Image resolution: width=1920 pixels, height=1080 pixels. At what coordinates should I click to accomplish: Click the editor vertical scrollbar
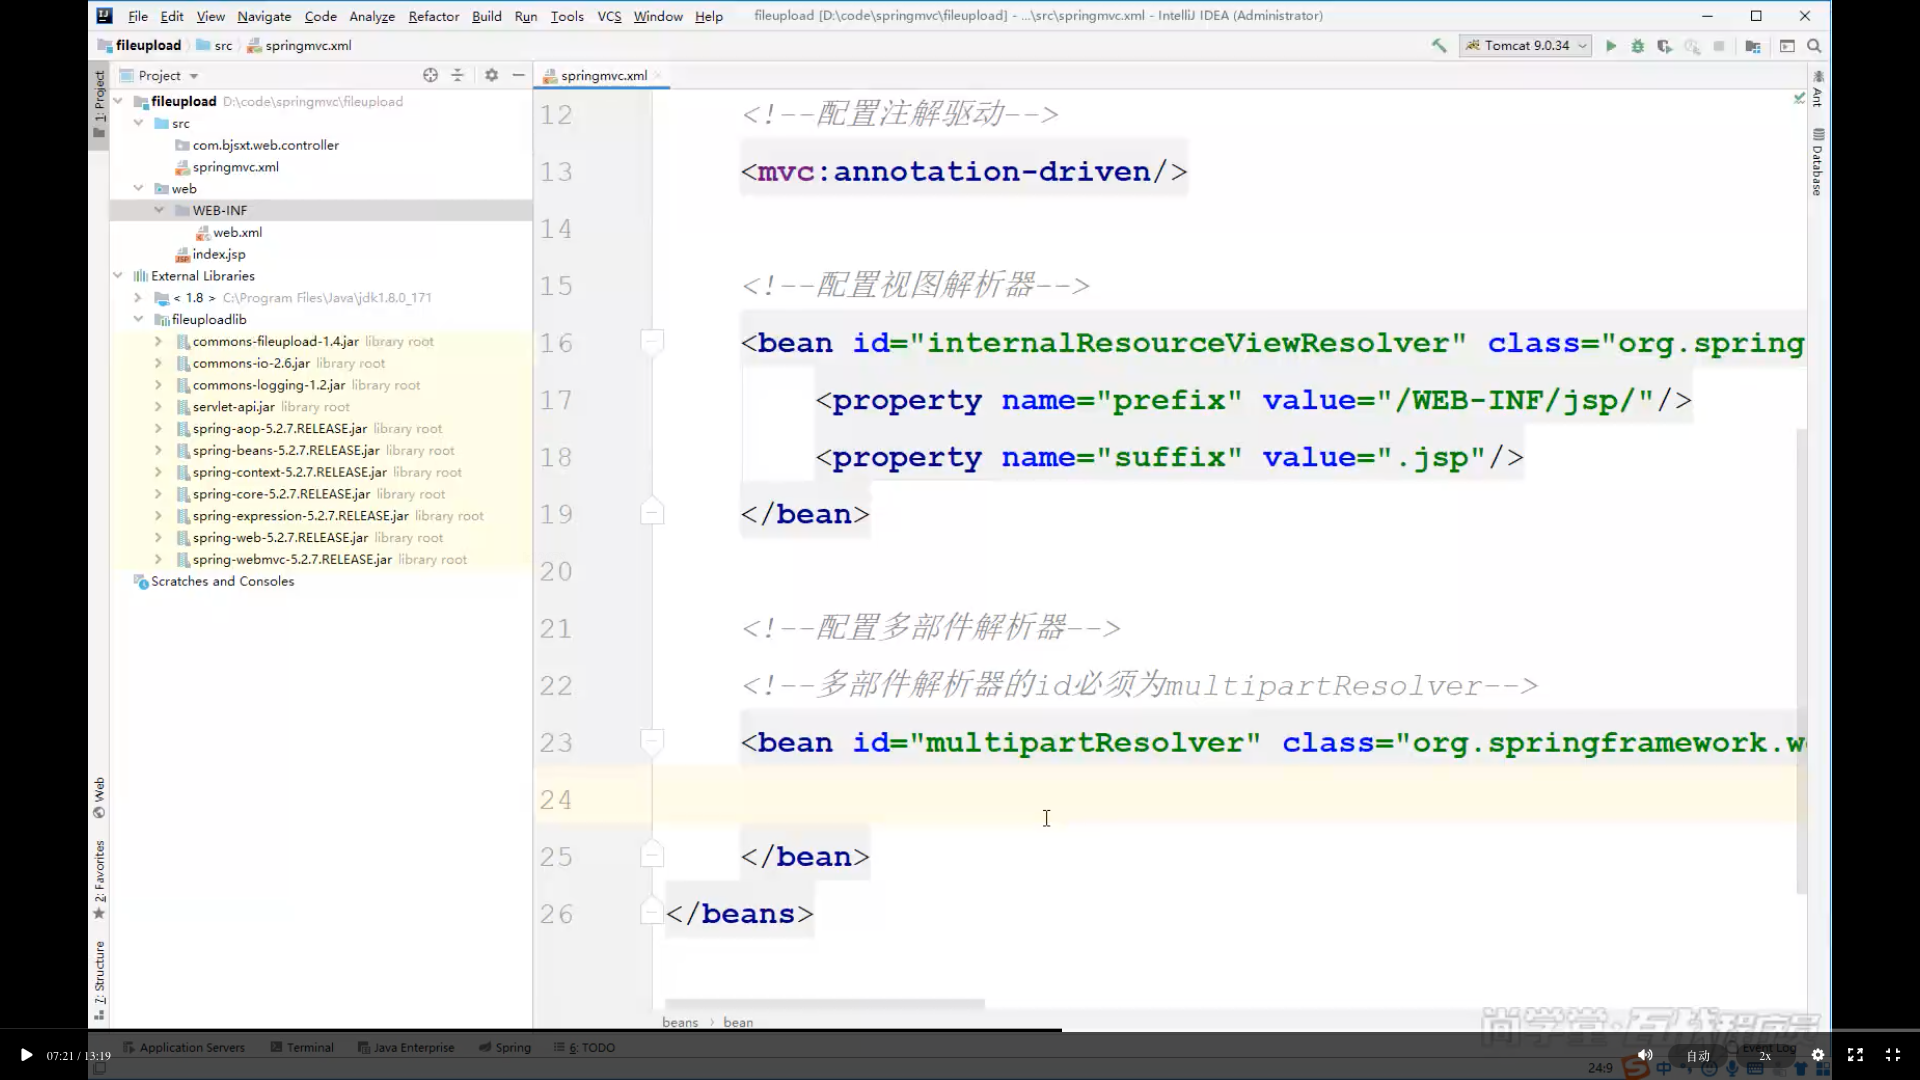click(x=1801, y=660)
